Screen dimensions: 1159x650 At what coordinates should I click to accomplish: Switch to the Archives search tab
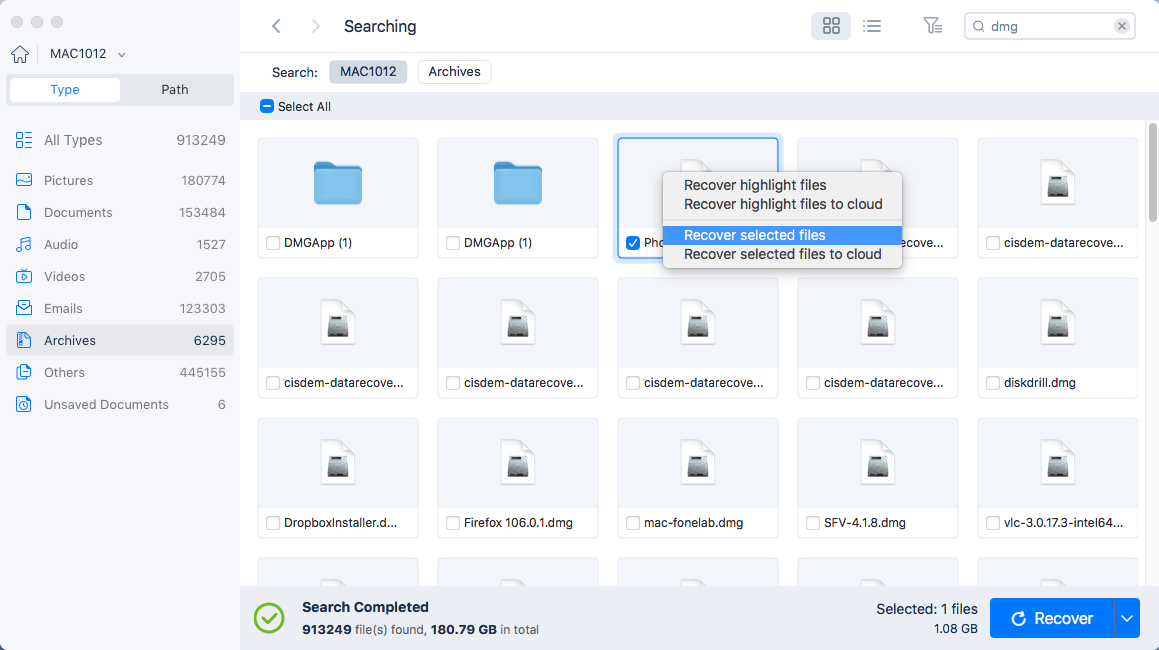[x=454, y=71]
